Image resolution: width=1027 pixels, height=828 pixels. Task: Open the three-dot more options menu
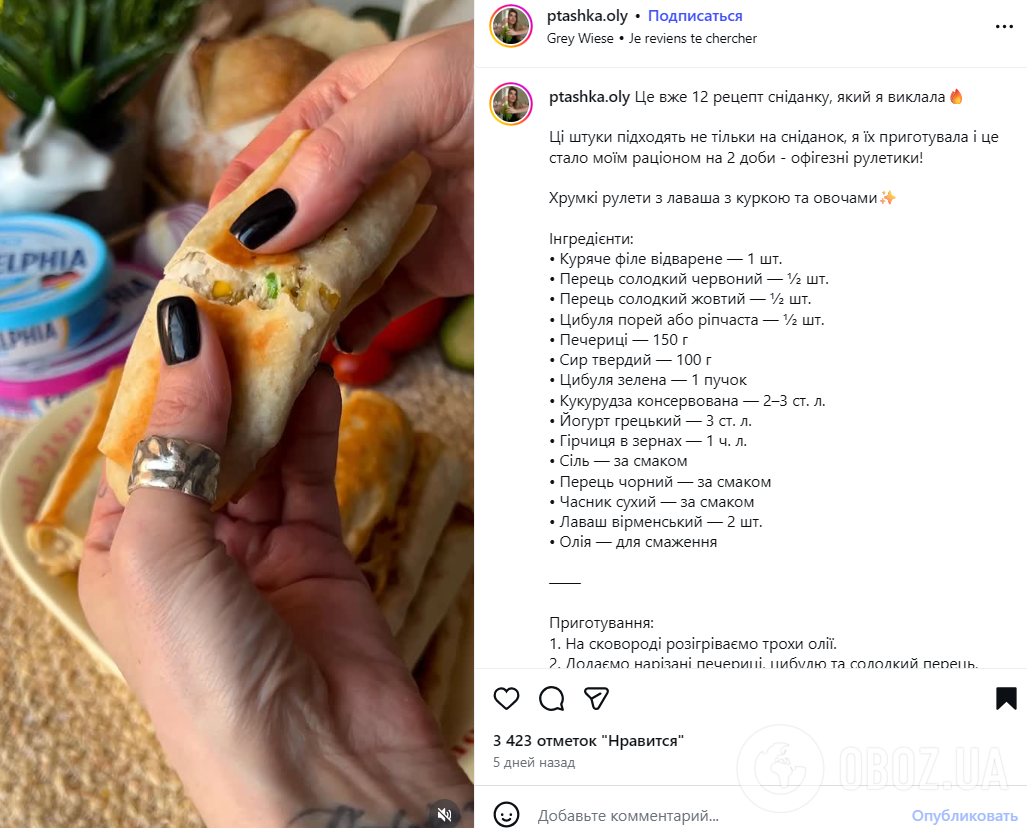[1004, 27]
